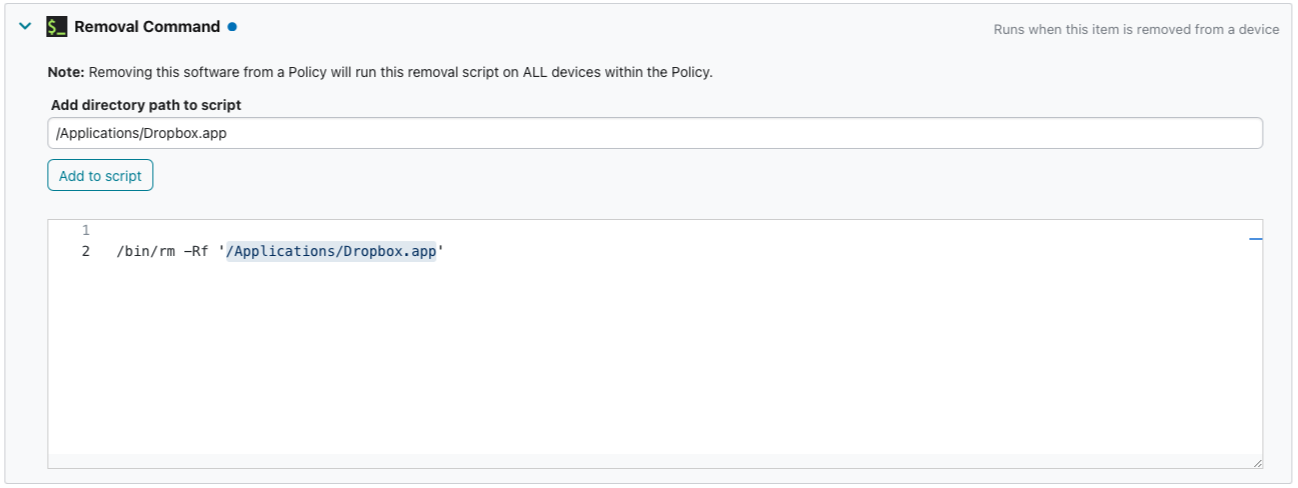Click line number 1 in script editor
Screen dimensions: 1298x488
click(x=86, y=230)
